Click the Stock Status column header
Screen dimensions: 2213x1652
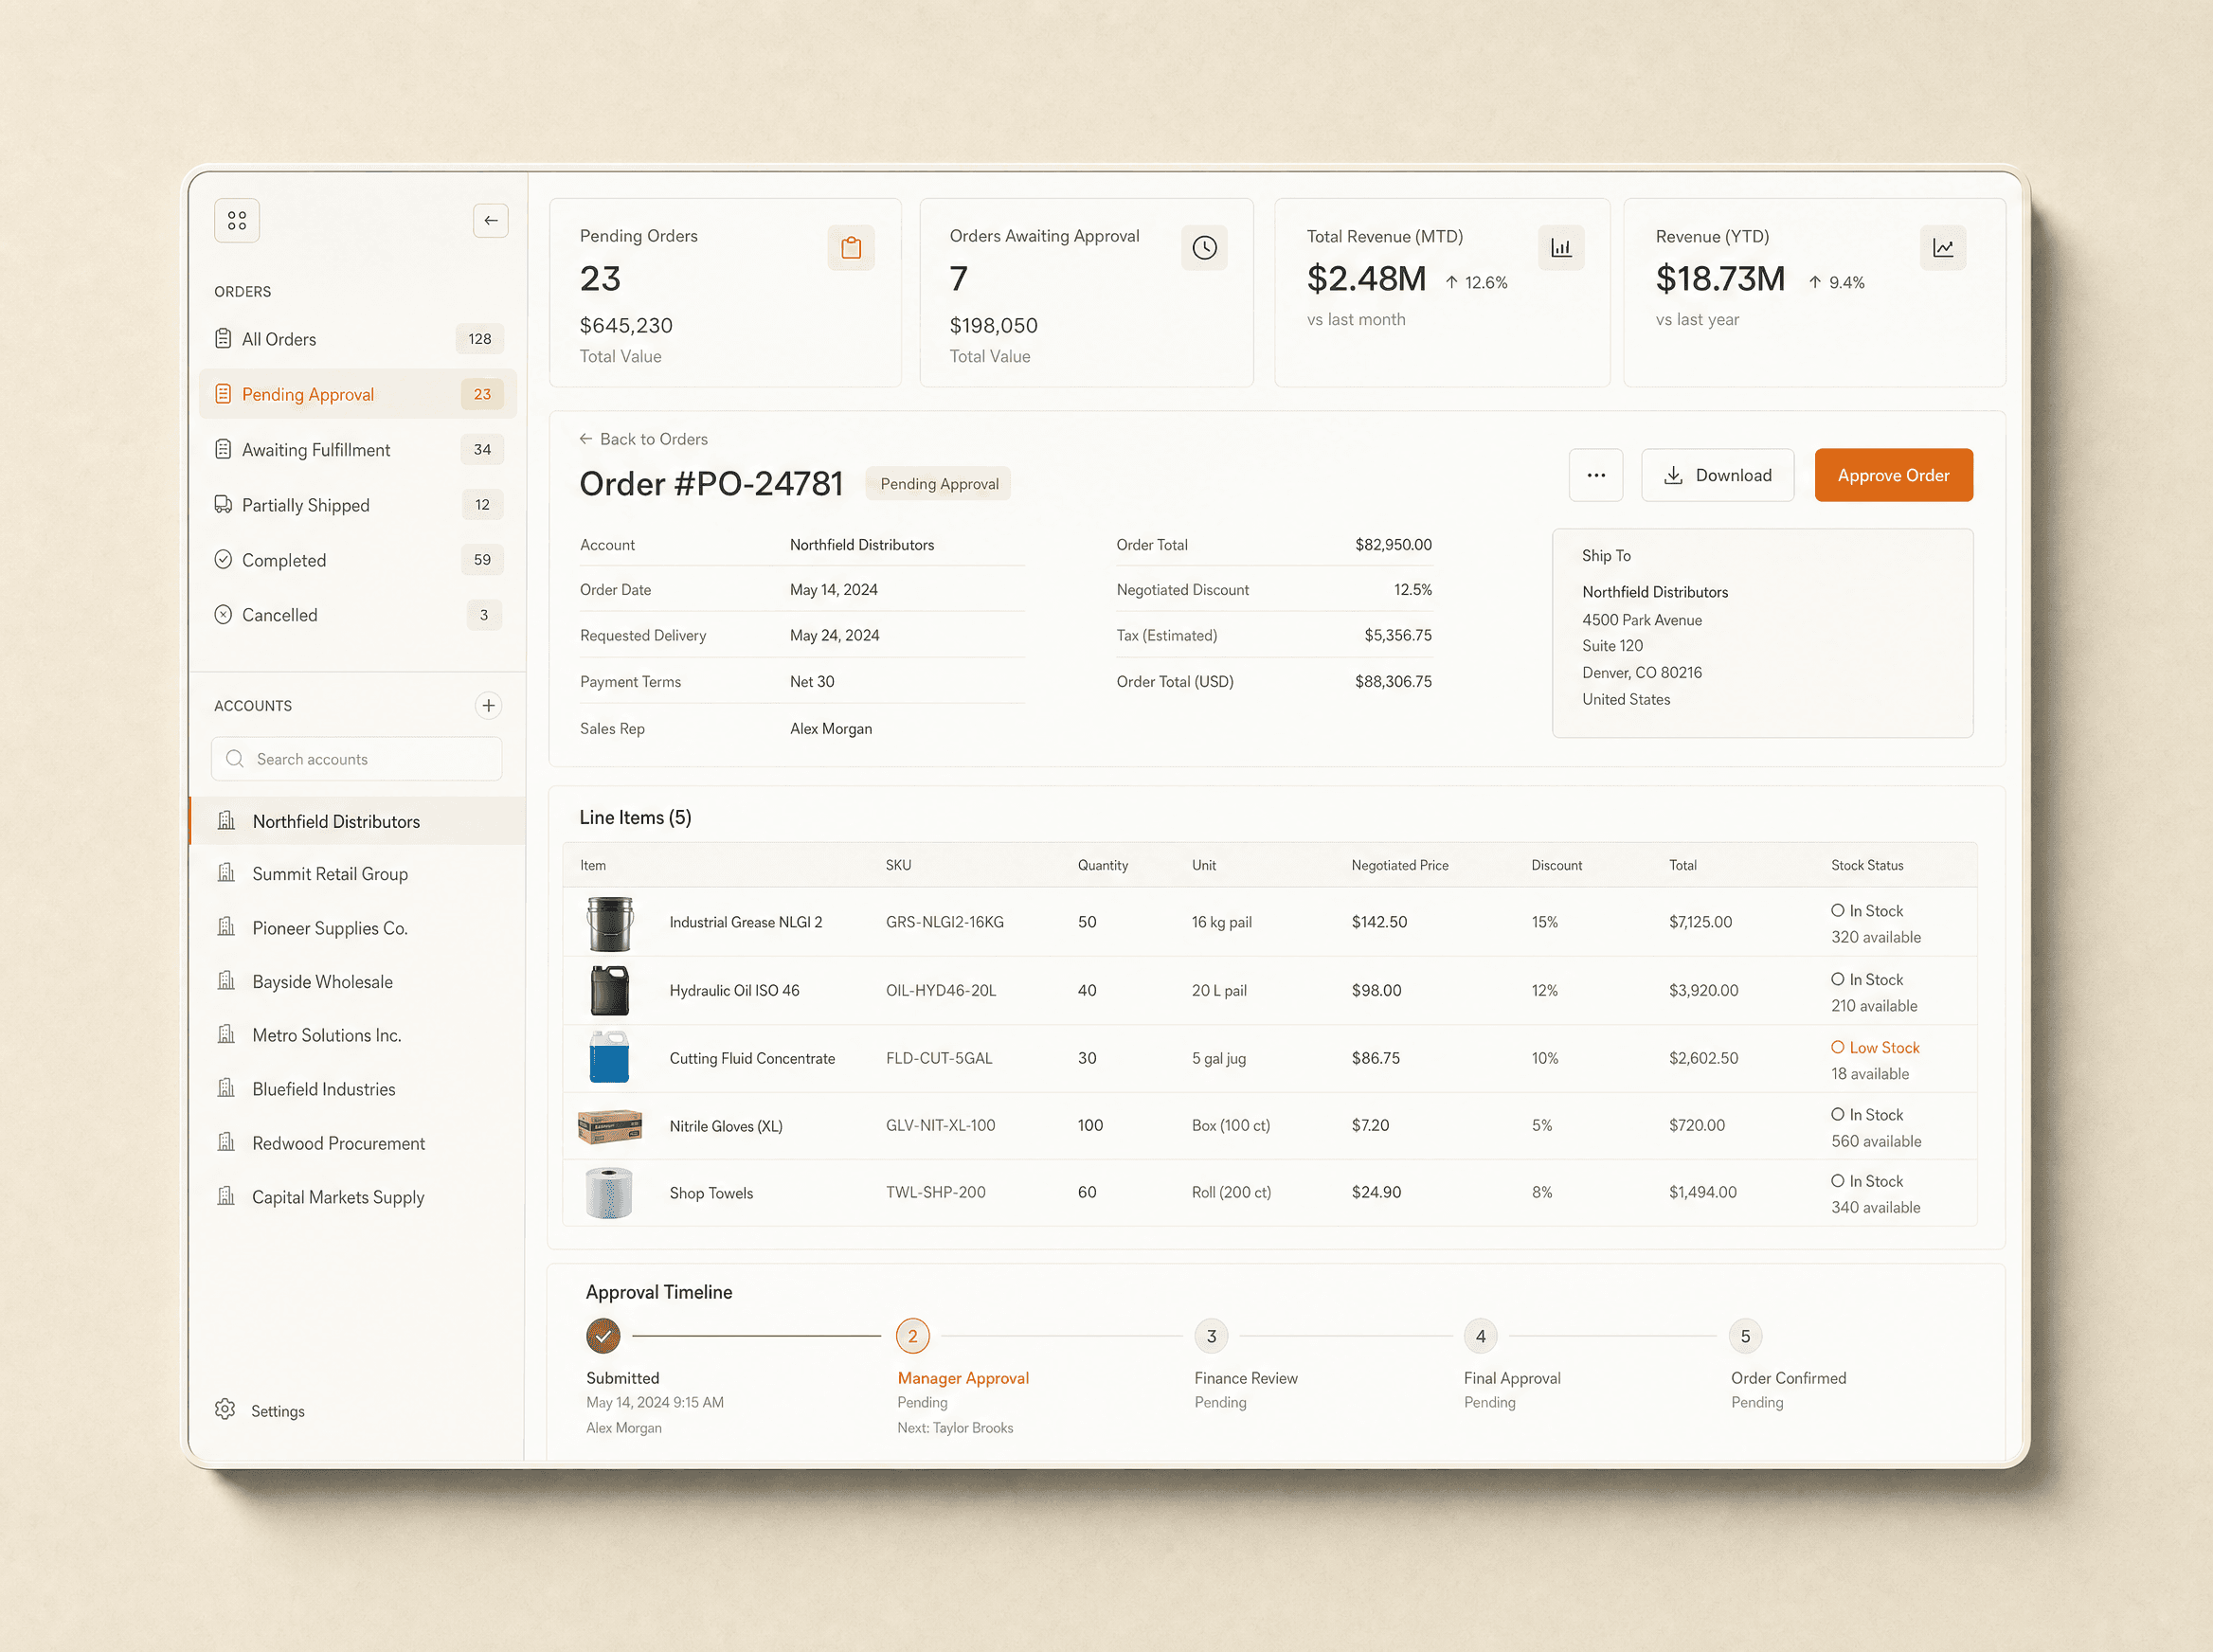point(1867,865)
